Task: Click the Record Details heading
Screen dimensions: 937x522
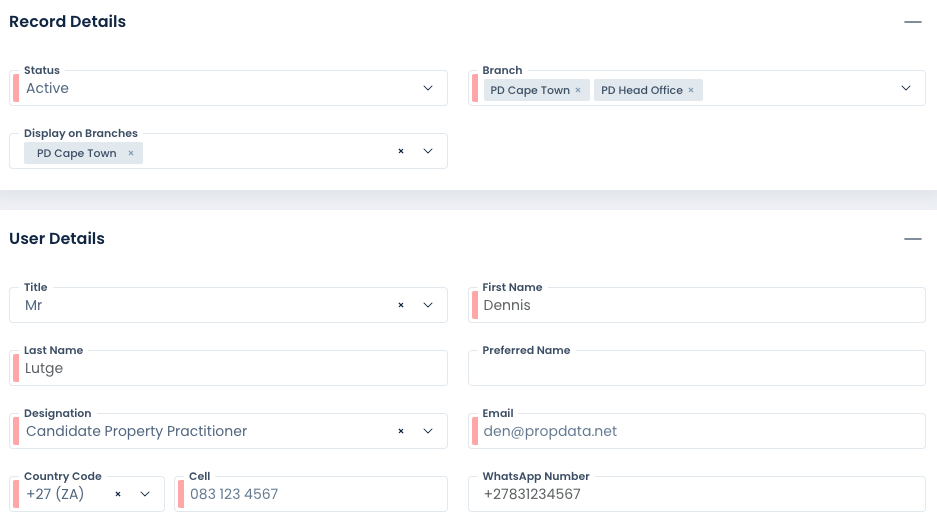Action: click(68, 22)
